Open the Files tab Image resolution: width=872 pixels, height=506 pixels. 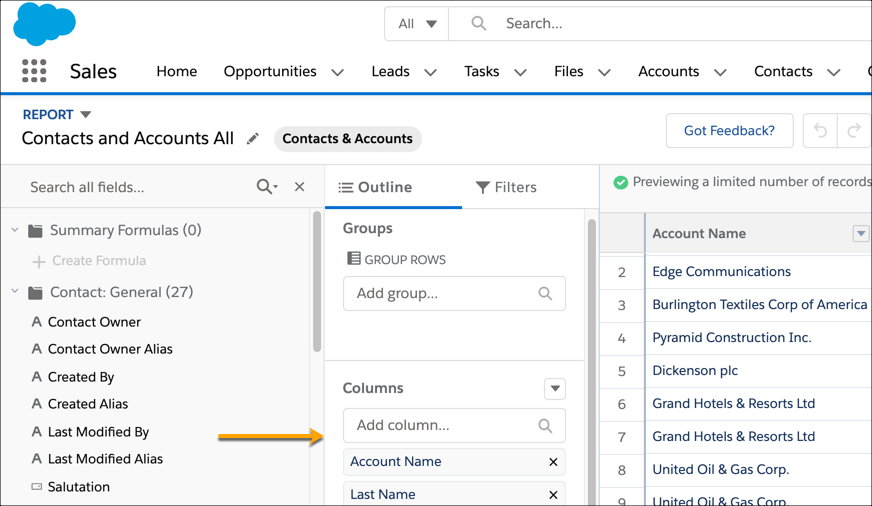click(x=568, y=71)
